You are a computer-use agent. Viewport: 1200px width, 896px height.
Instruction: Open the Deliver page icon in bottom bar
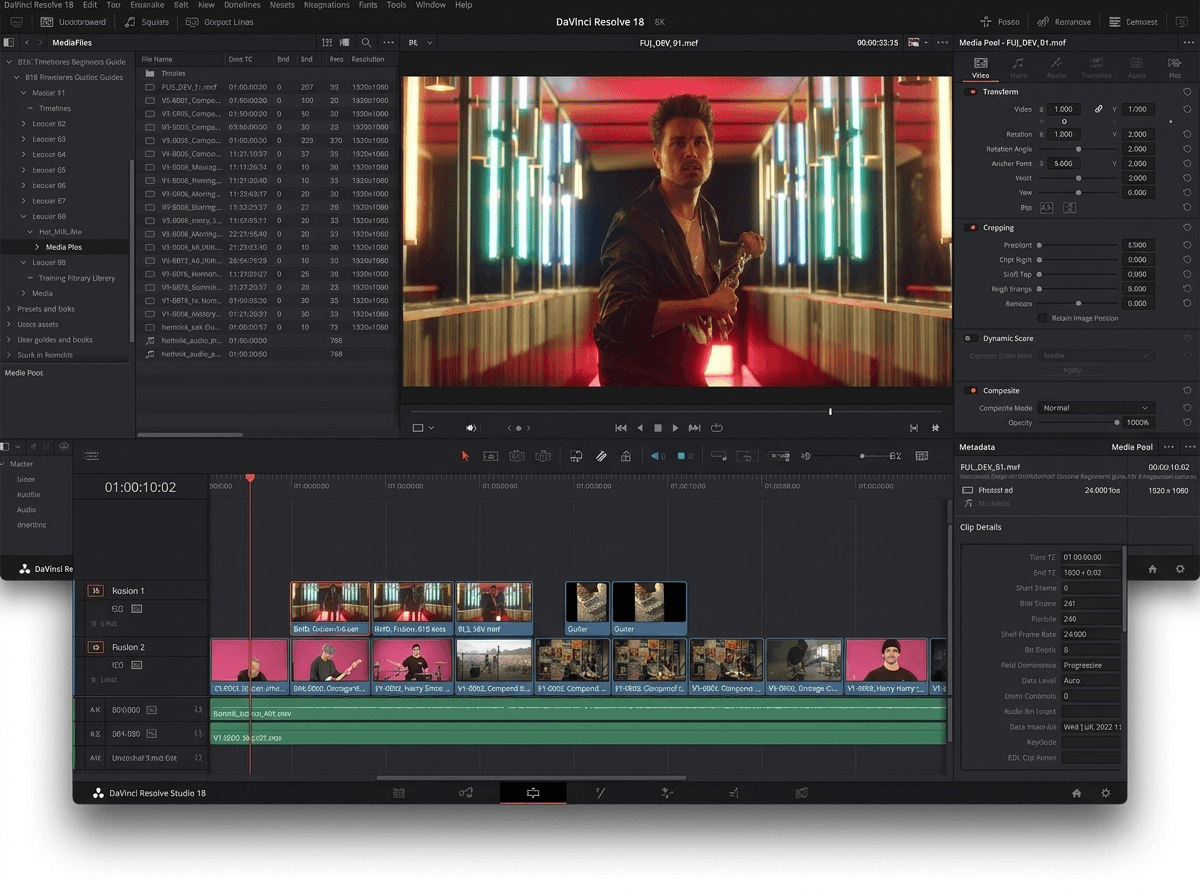tap(801, 793)
